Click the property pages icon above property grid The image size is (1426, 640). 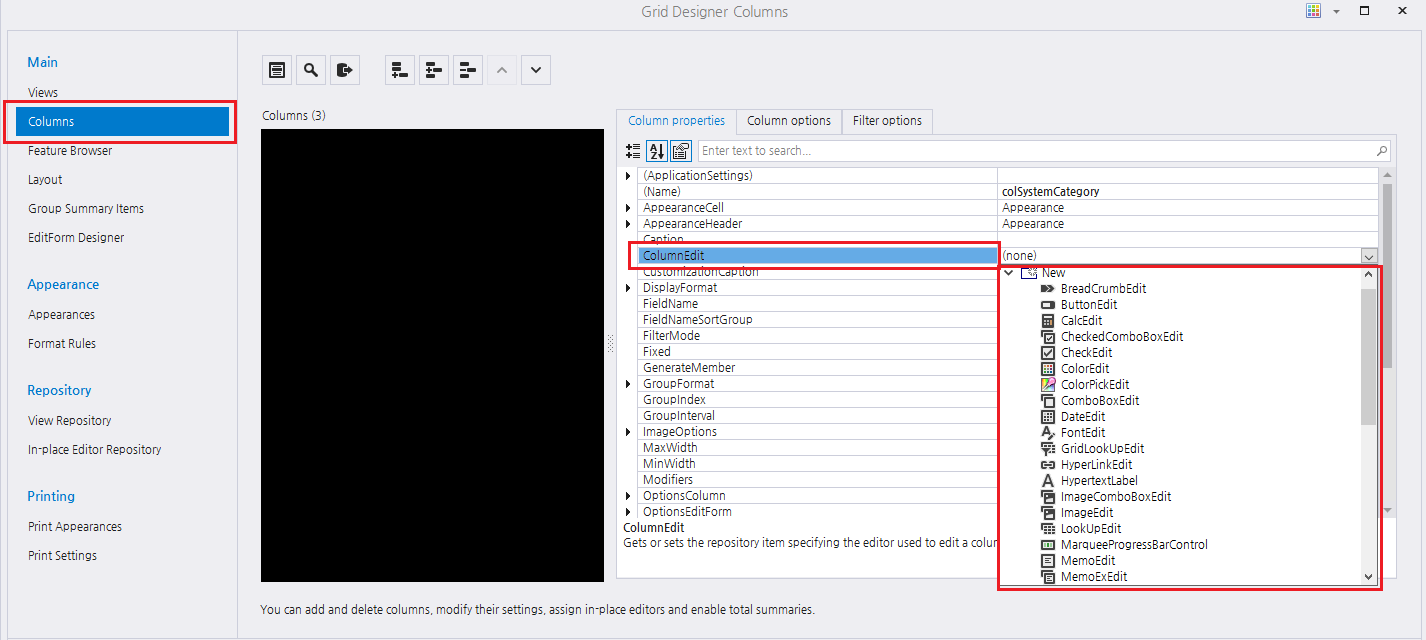pyautogui.click(x=681, y=151)
